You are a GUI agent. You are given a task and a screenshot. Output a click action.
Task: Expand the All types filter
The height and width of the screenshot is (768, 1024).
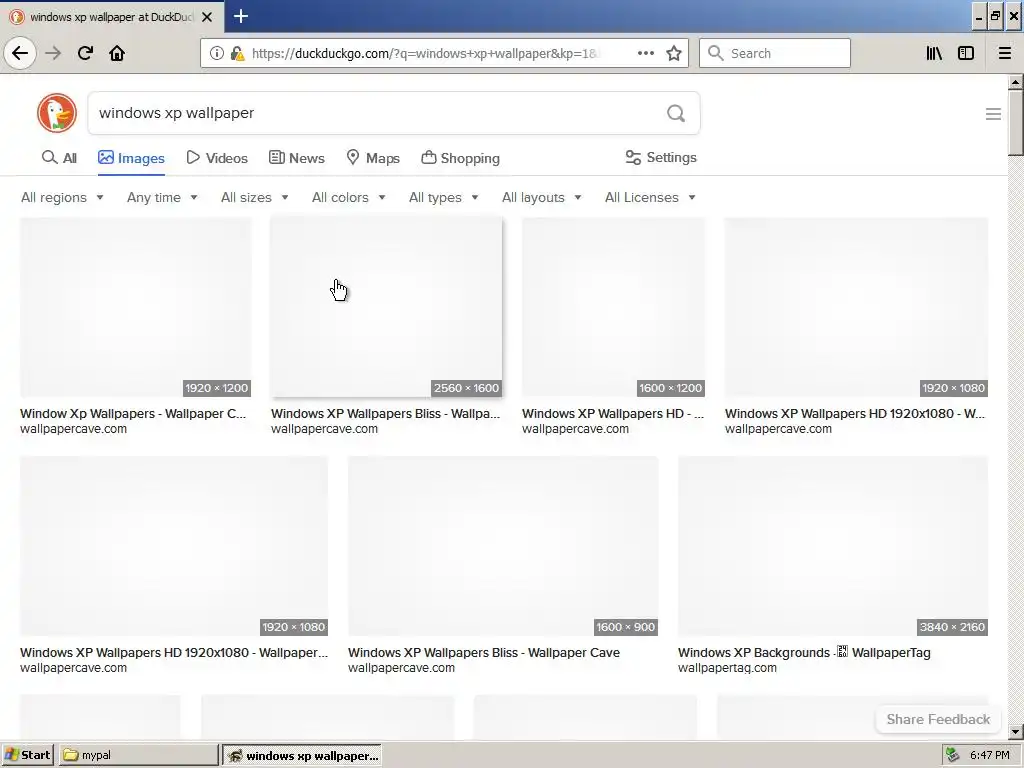[443, 197]
